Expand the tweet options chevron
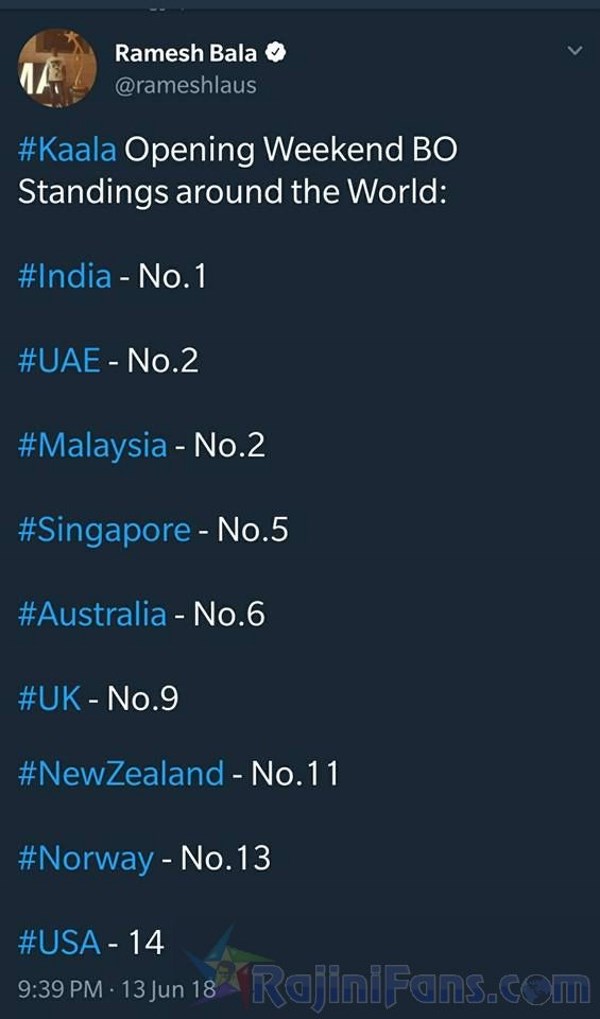 coord(574,49)
